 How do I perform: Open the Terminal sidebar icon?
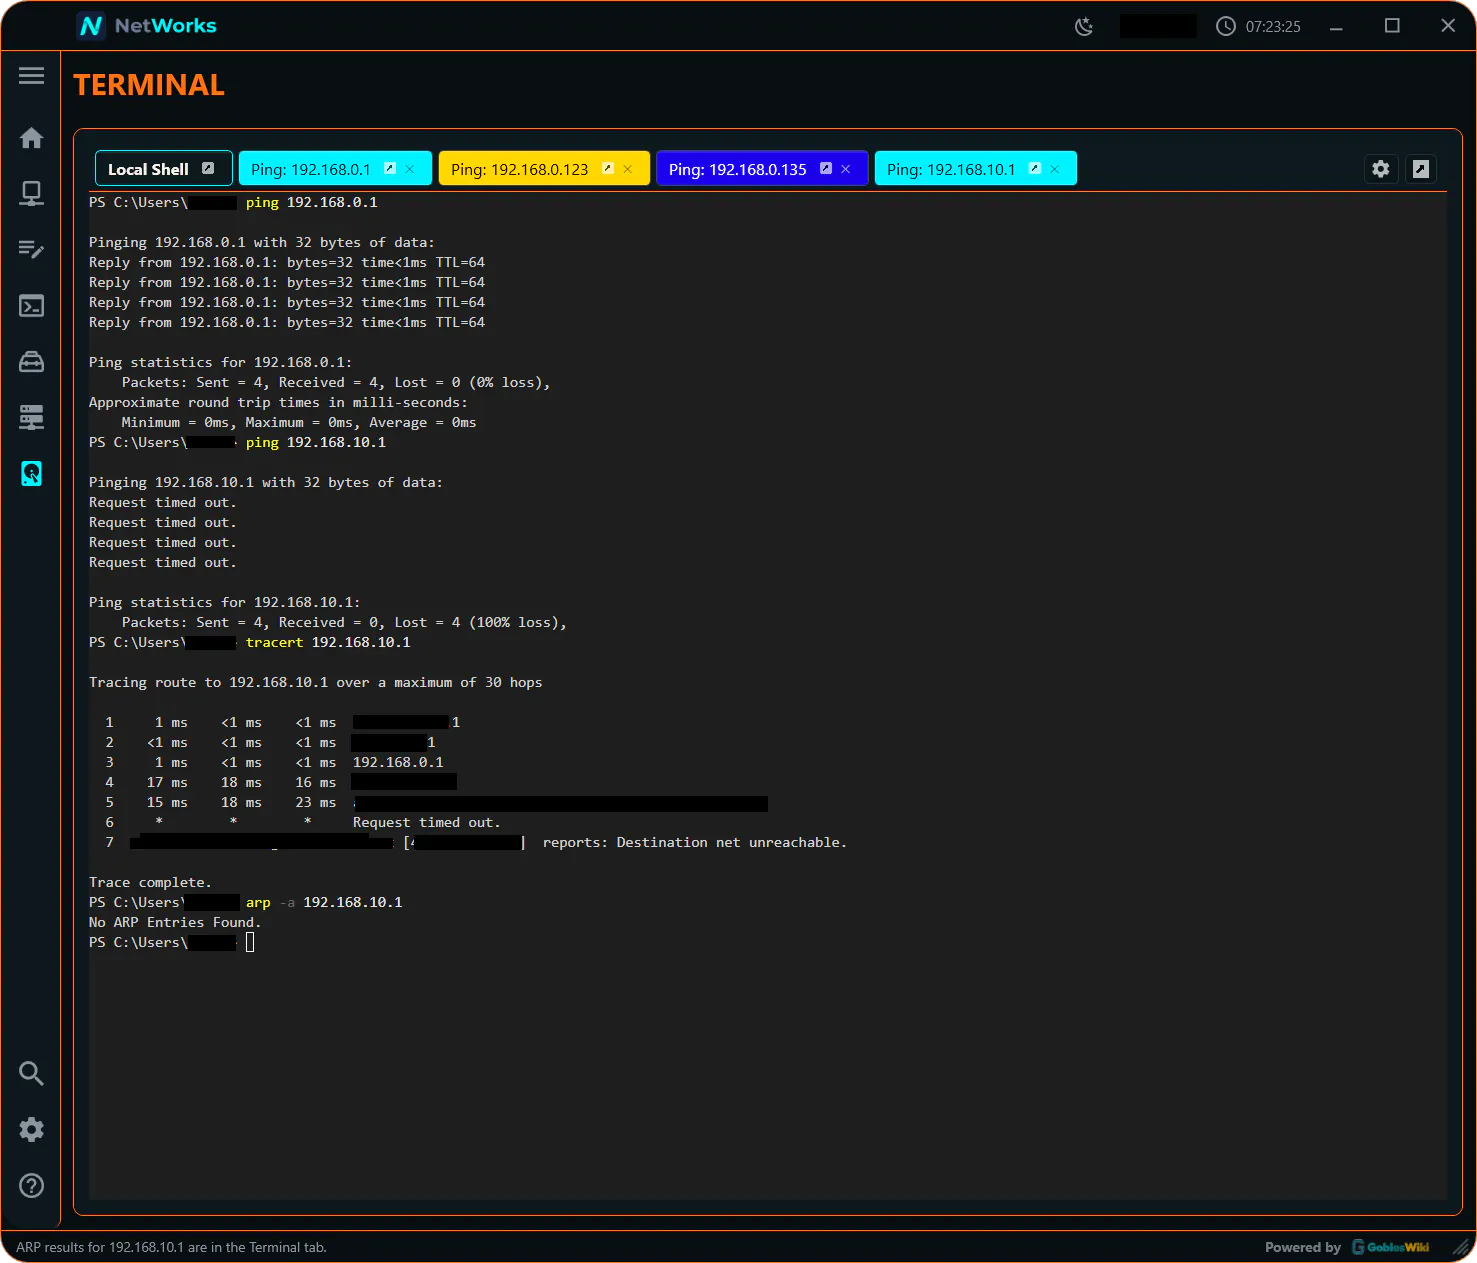[x=31, y=305]
